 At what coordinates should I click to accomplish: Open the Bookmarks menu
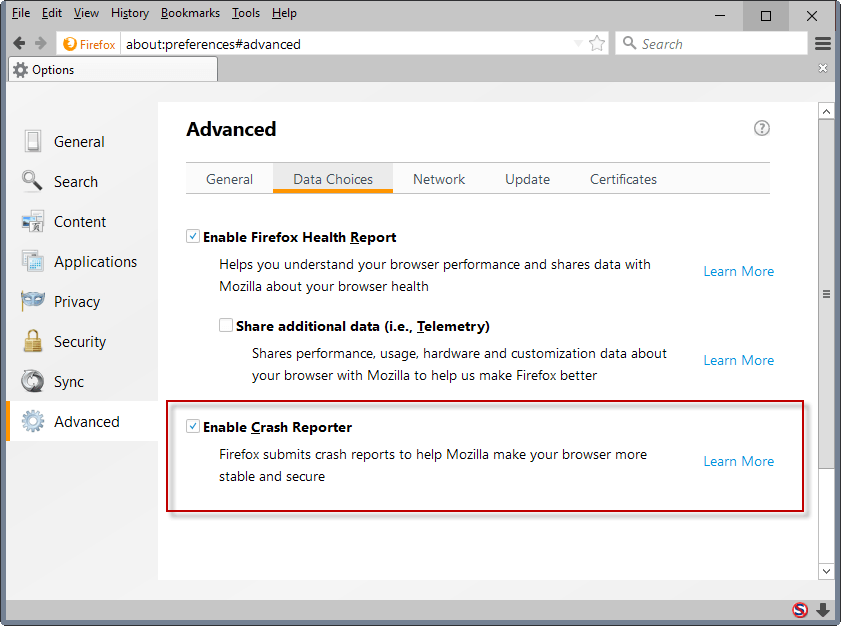190,13
